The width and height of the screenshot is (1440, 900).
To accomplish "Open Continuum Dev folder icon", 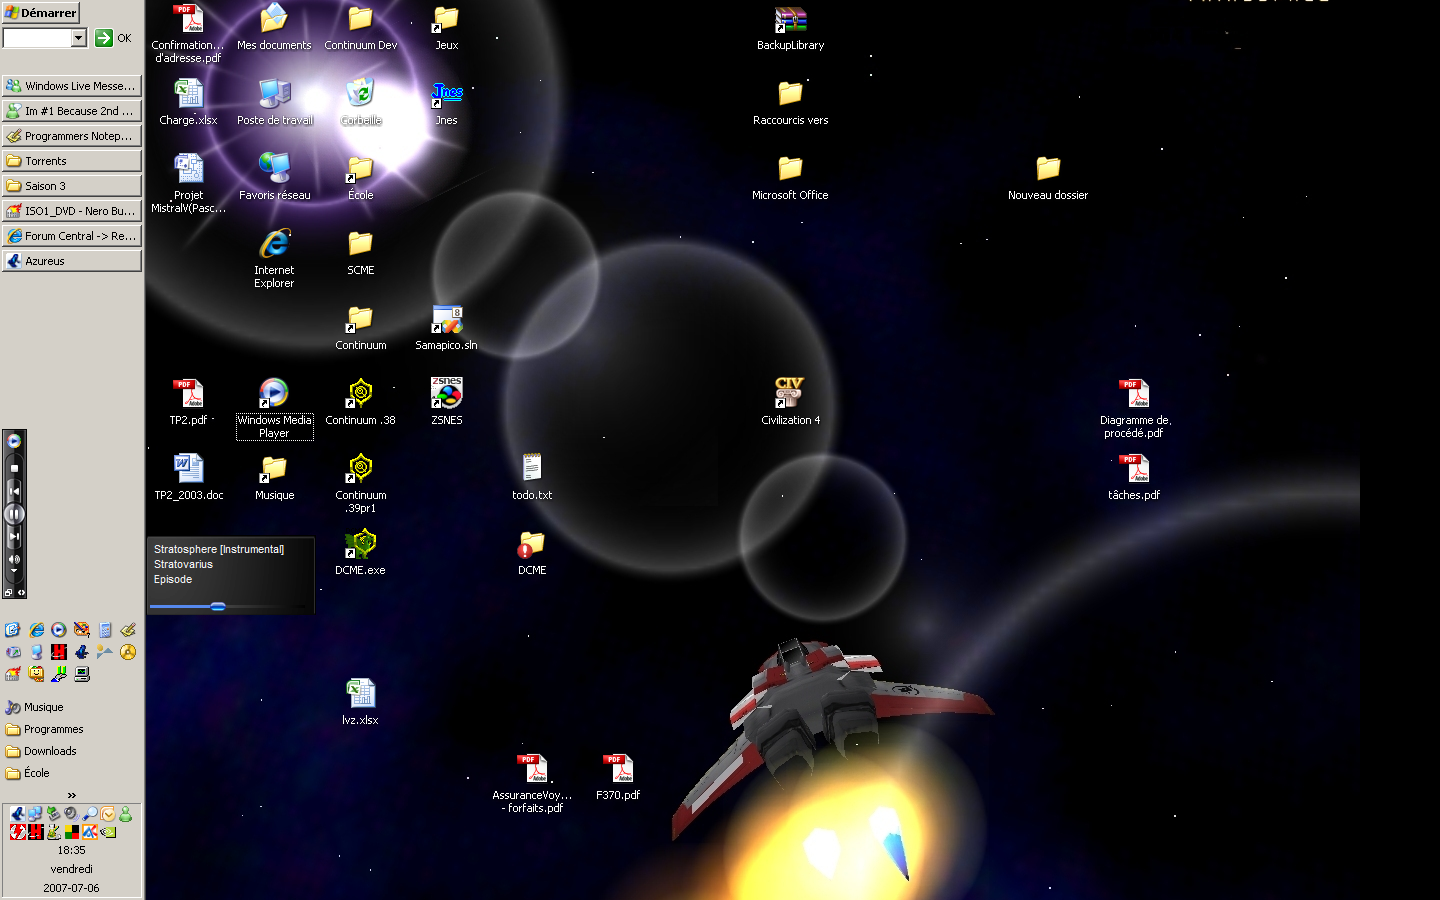I will coord(360,28).
